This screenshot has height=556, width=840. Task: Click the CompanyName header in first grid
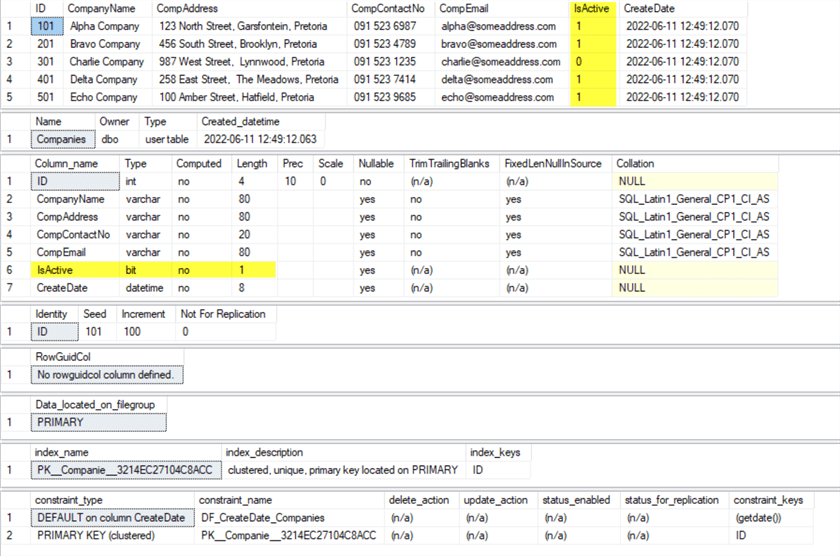(101, 9)
